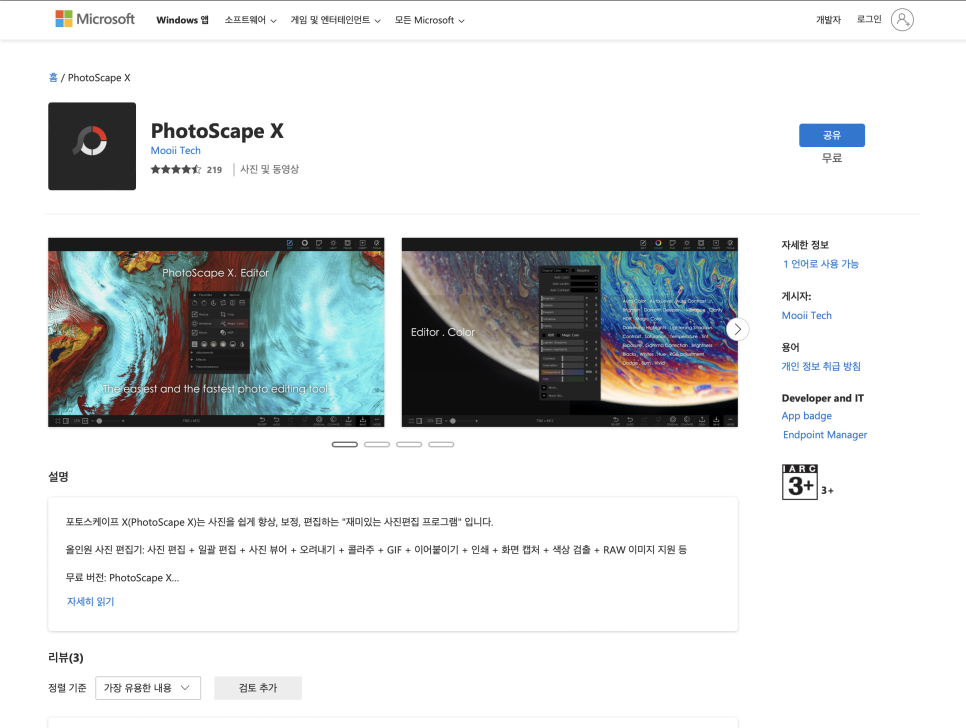Screen dimensions: 966x728
Task: Click the 설명 section heading
Action: click(x=59, y=477)
